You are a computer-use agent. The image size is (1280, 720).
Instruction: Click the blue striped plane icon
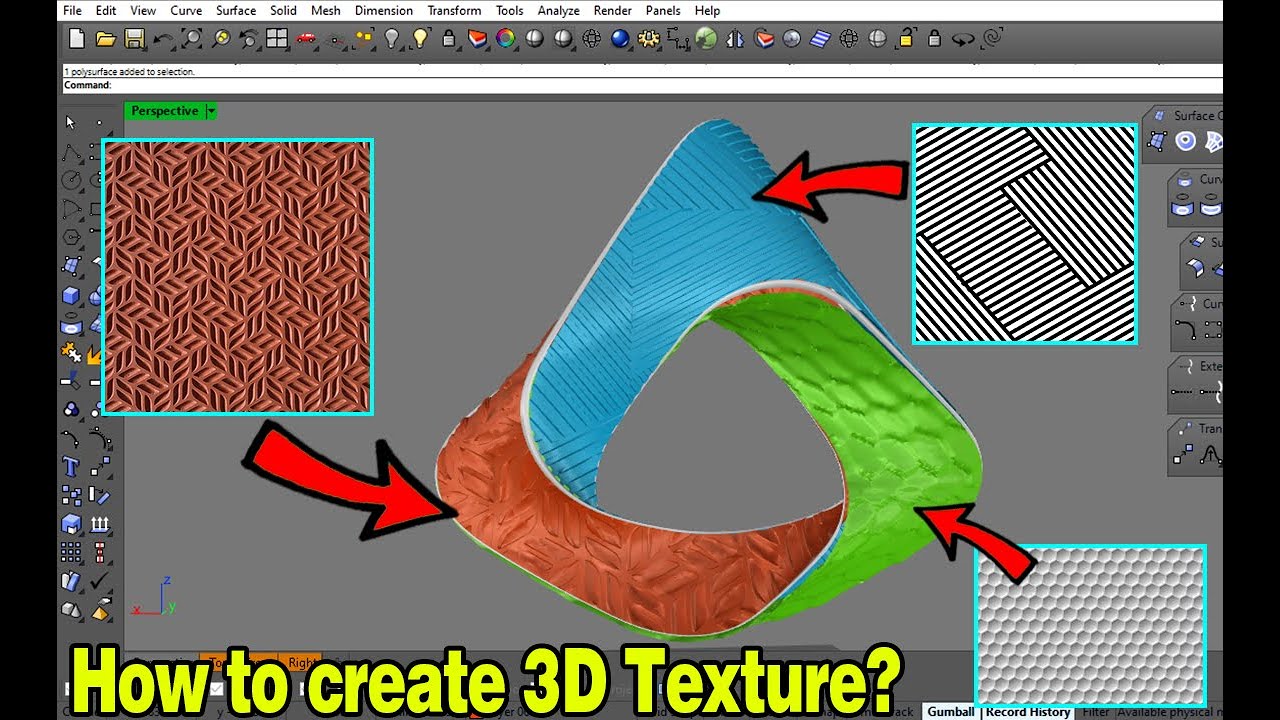point(820,39)
